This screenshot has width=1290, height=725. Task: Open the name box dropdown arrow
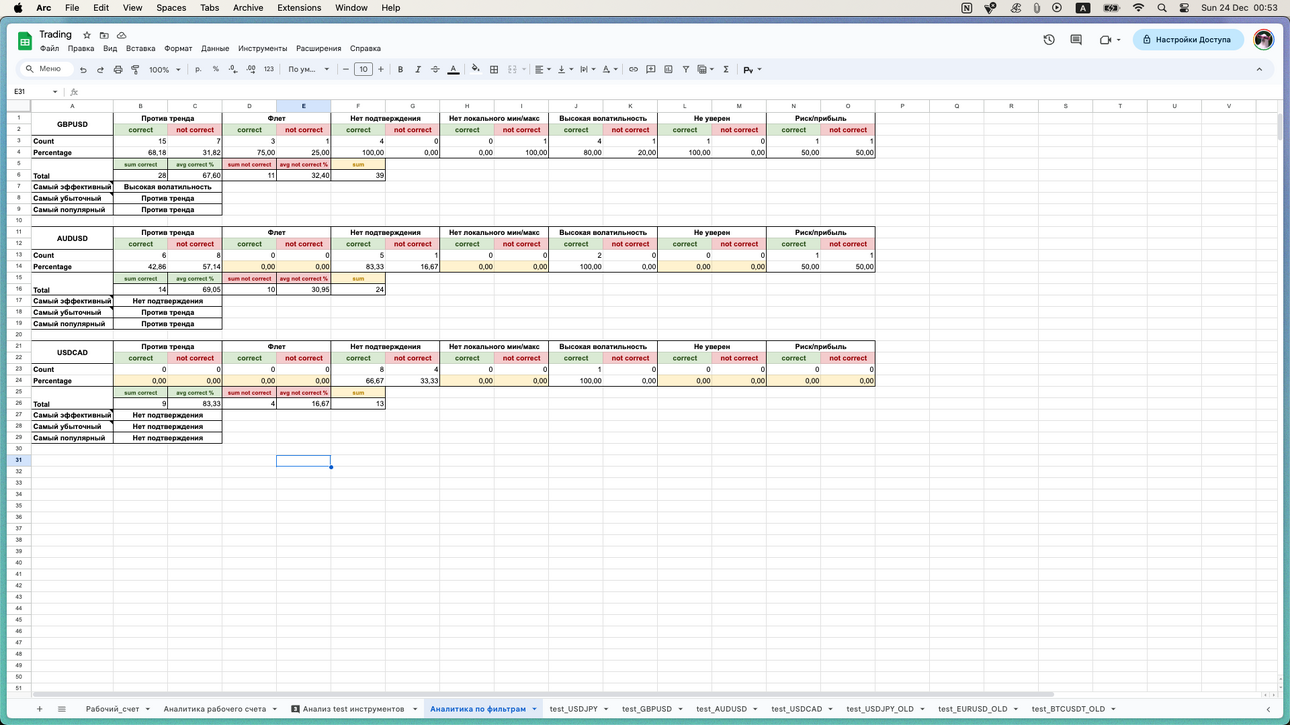pos(55,92)
